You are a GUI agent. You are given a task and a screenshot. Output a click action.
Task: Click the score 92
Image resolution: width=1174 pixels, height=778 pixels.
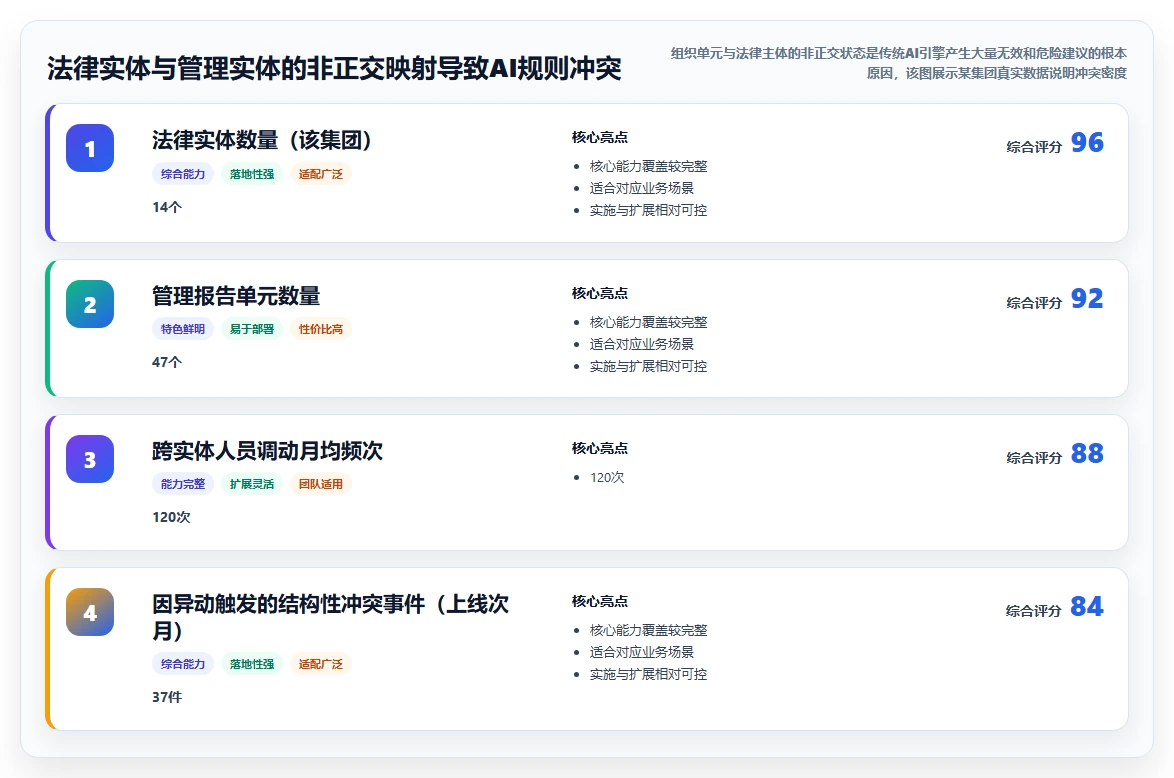1087,298
